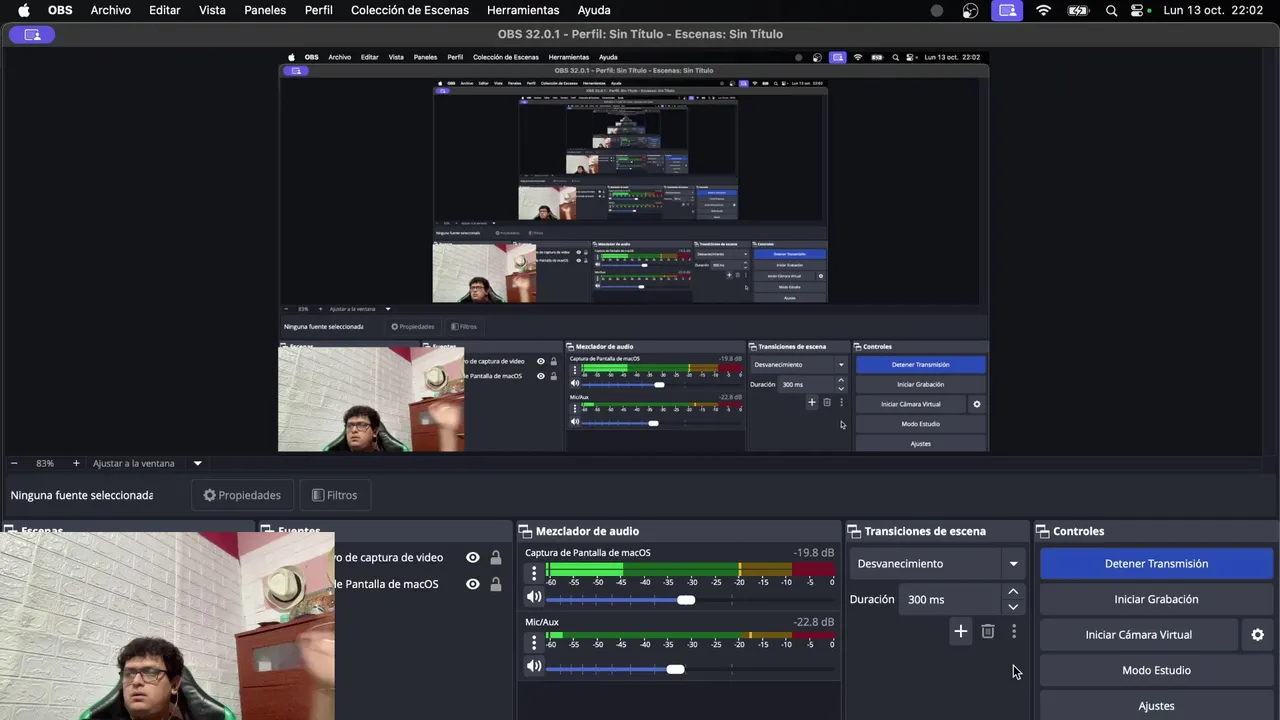Open options dots for Captura de Pantalla de macOS audio
This screenshot has width=1280, height=720.
pyautogui.click(x=534, y=573)
